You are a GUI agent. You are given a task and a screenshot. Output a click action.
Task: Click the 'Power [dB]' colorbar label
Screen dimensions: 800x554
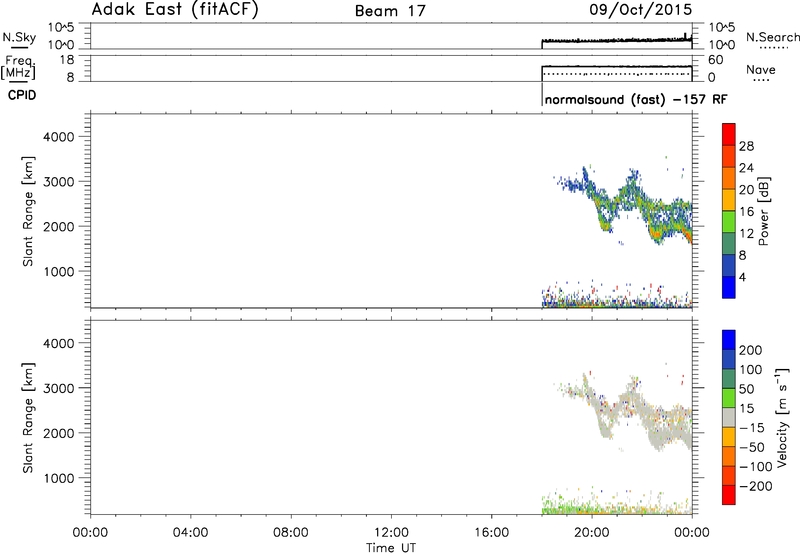coord(763,211)
